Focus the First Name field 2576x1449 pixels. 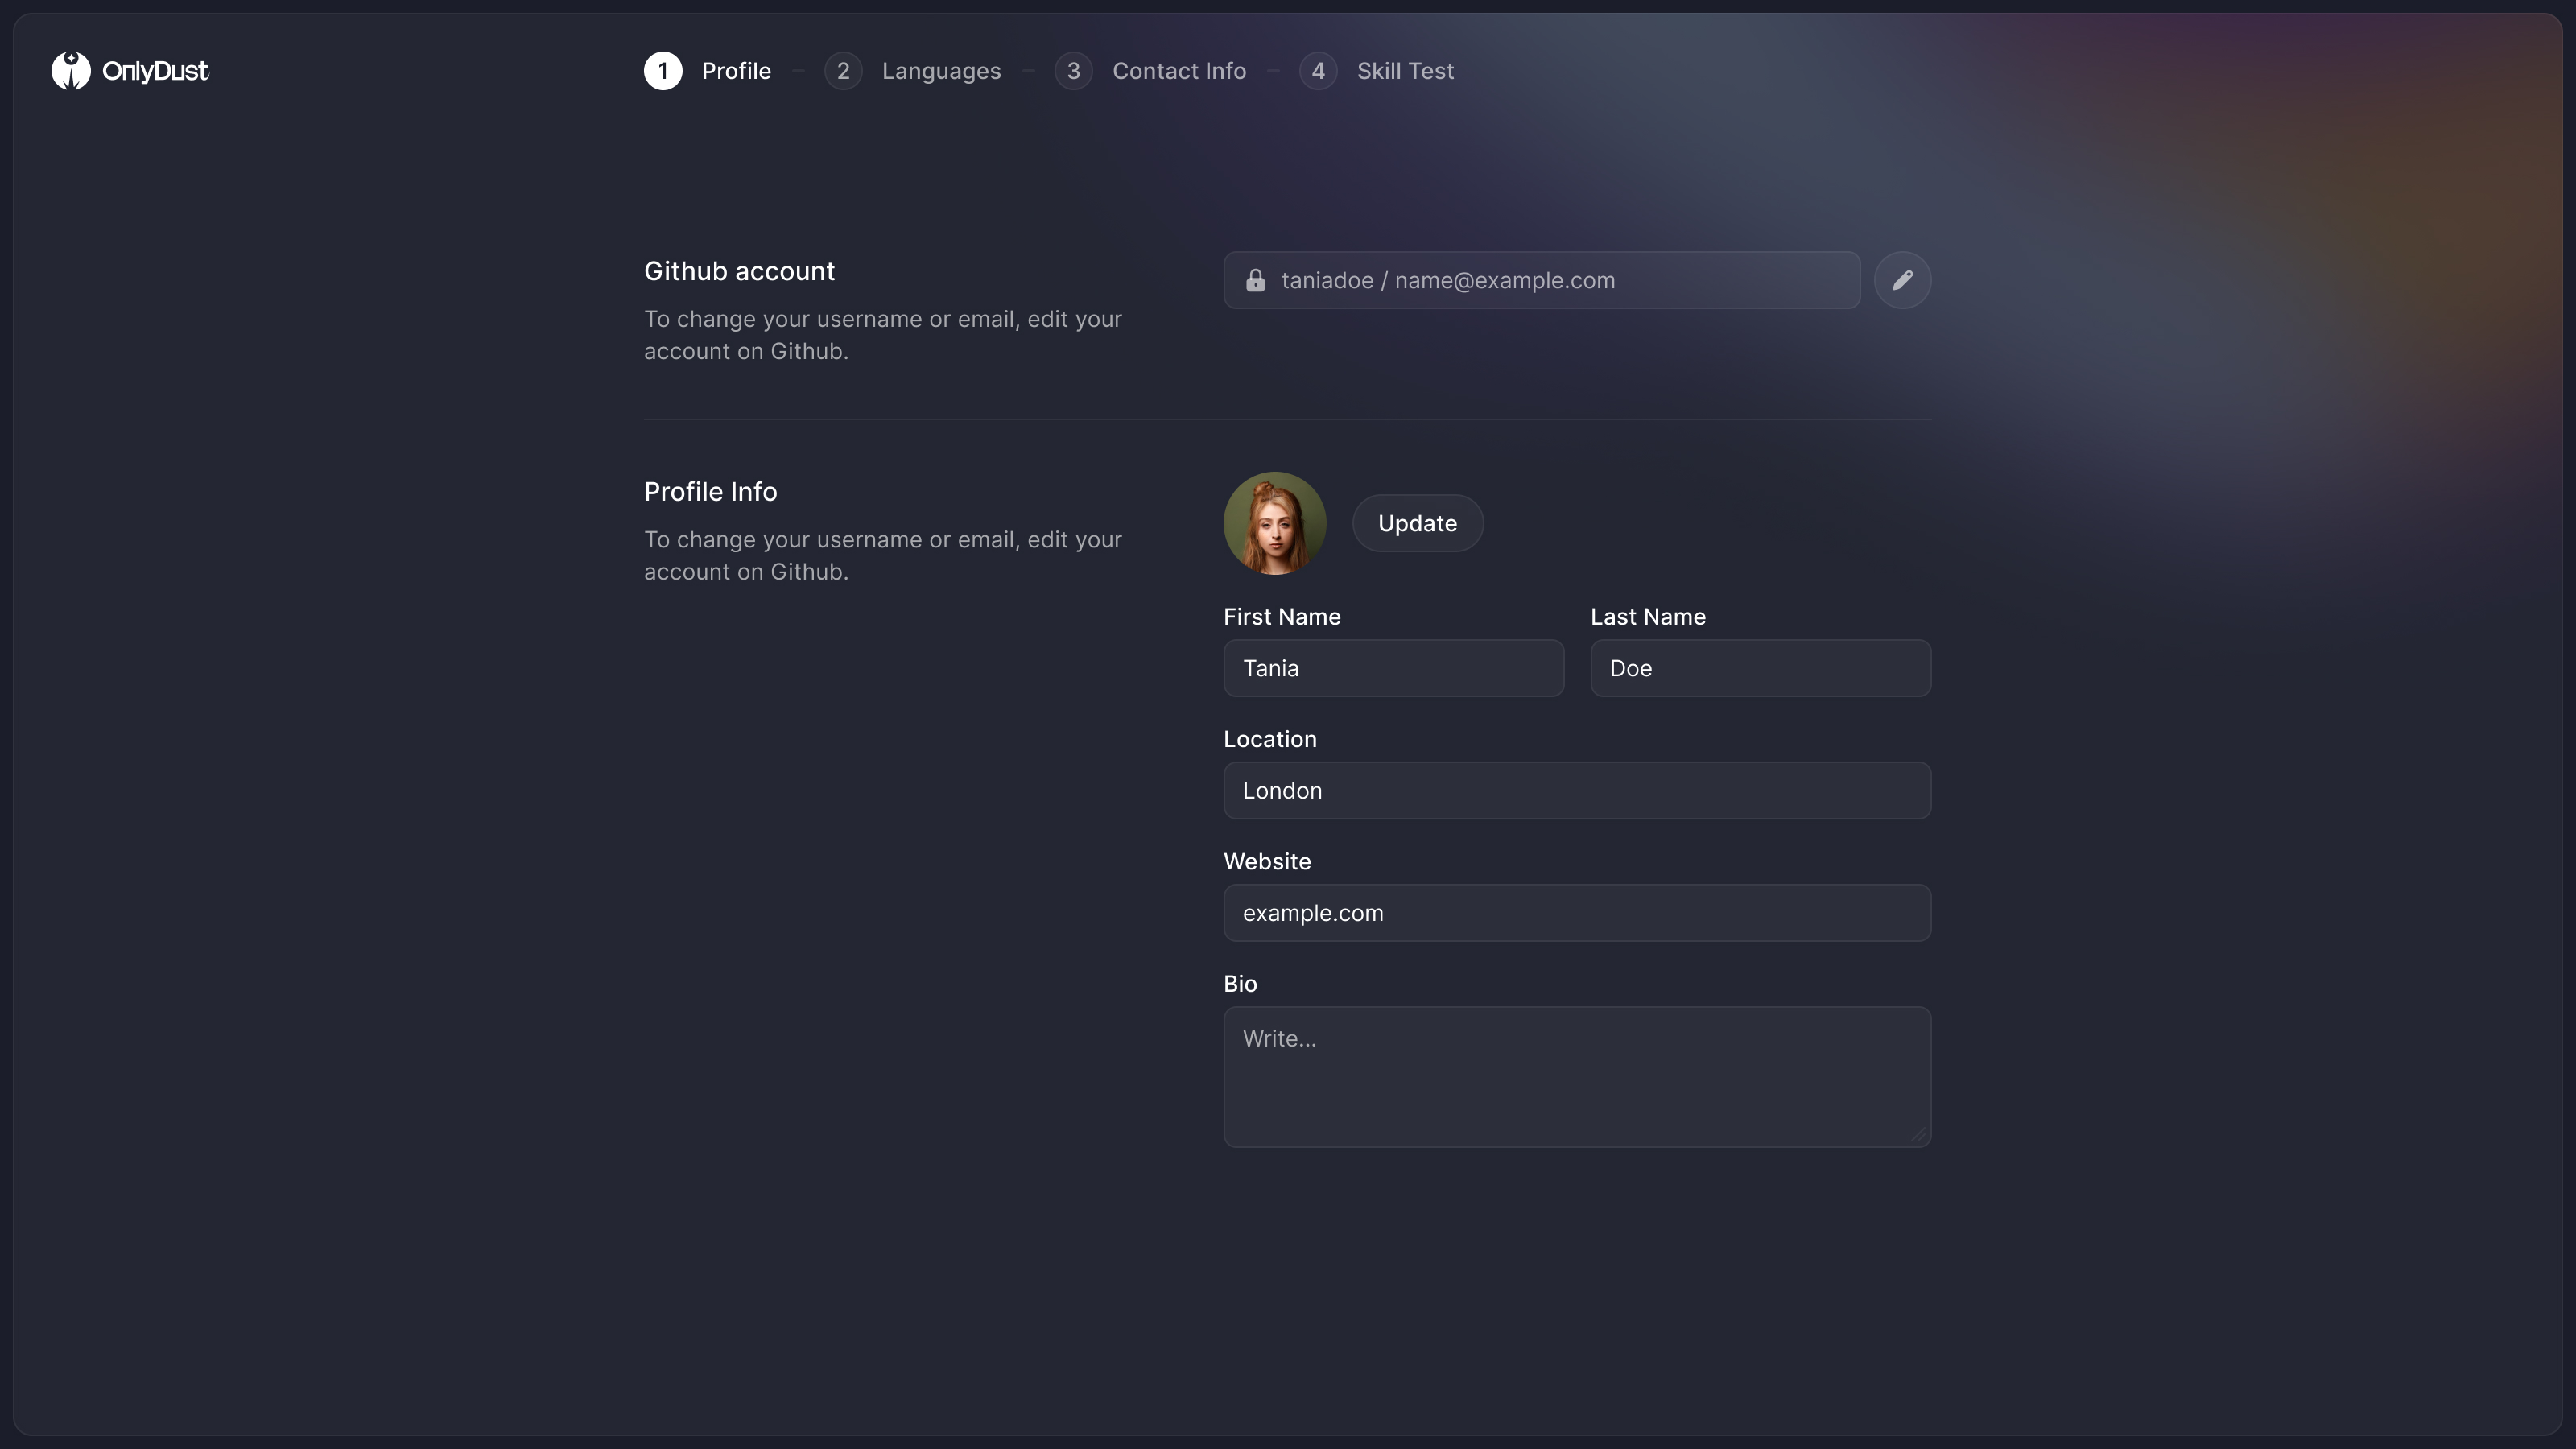(1393, 668)
